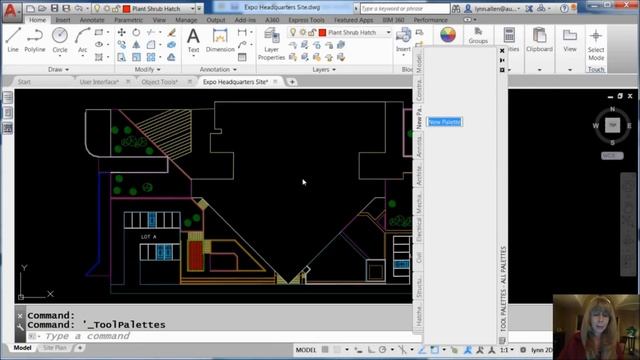Toggle object snap tracking in status bar

[422, 350]
